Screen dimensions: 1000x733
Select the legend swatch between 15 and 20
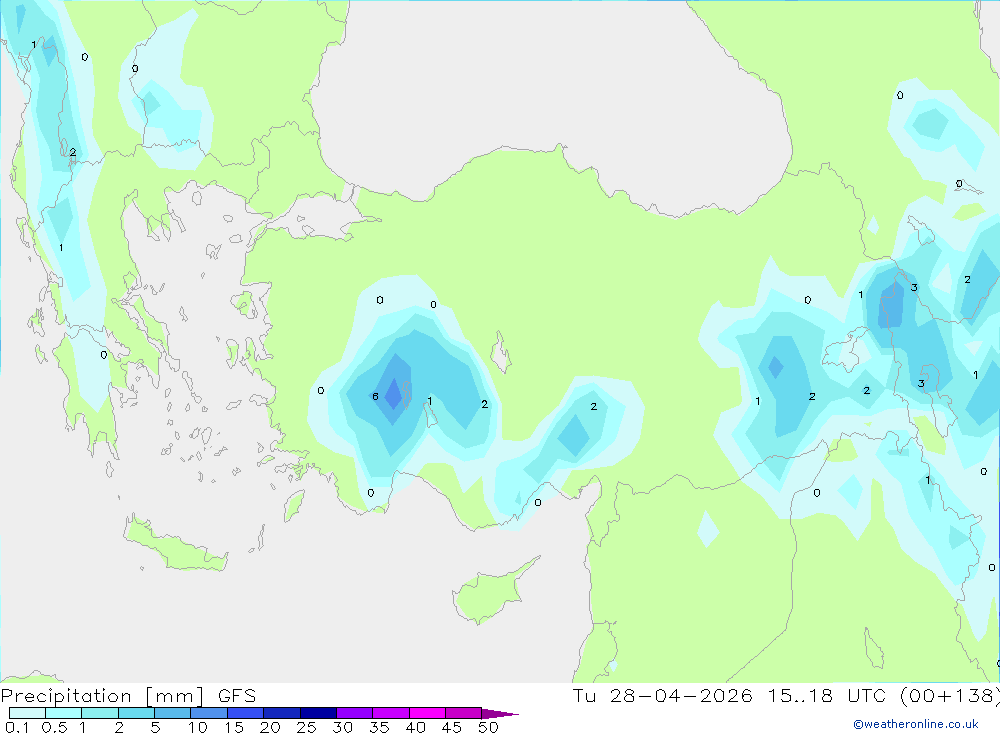[246, 713]
